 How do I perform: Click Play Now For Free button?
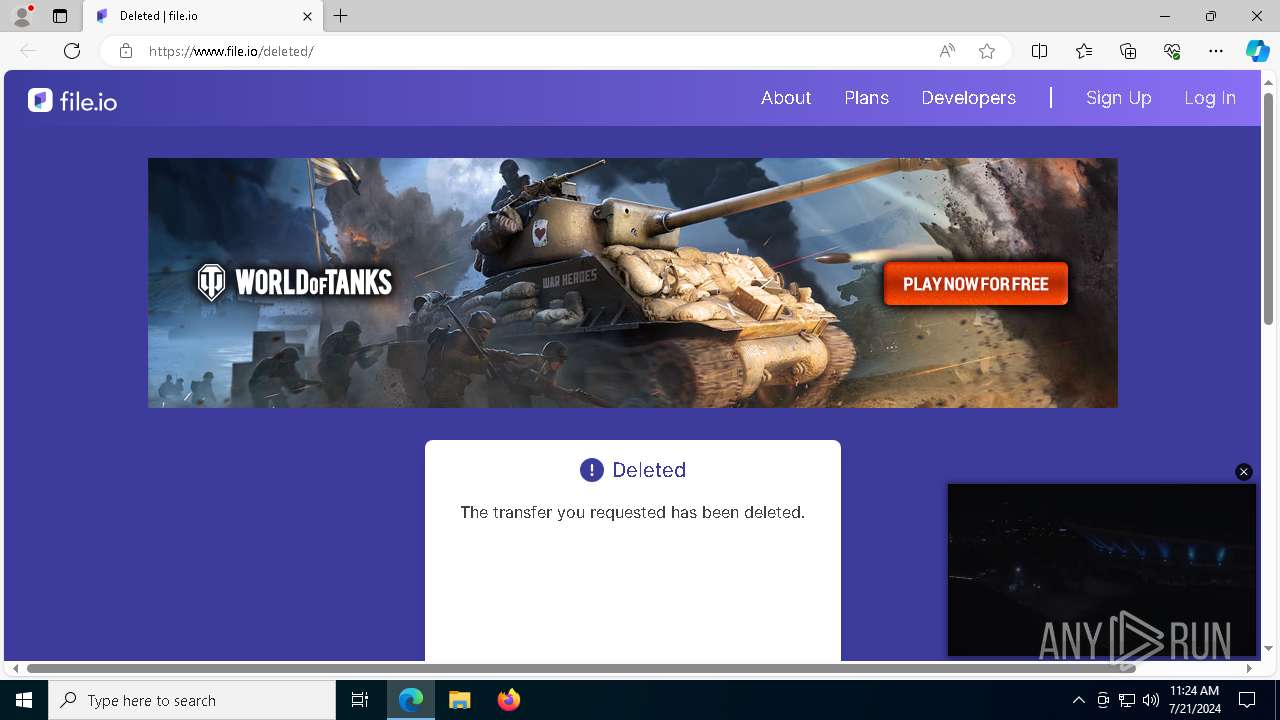click(x=976, y=284)
